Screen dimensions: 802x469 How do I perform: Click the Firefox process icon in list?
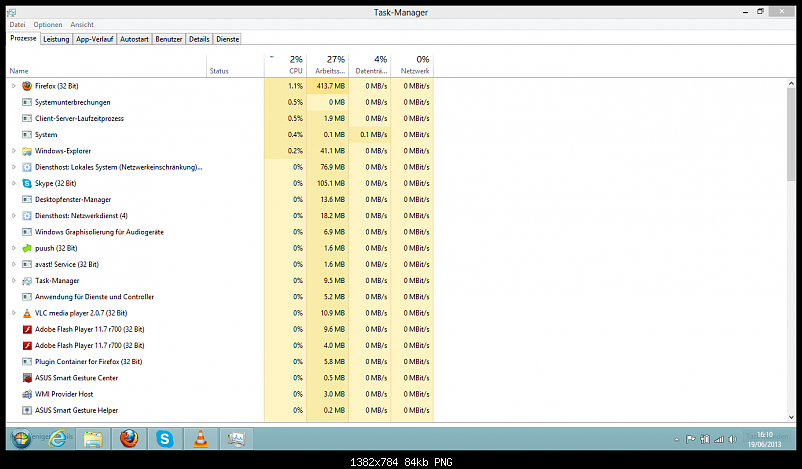pos(27,86)
